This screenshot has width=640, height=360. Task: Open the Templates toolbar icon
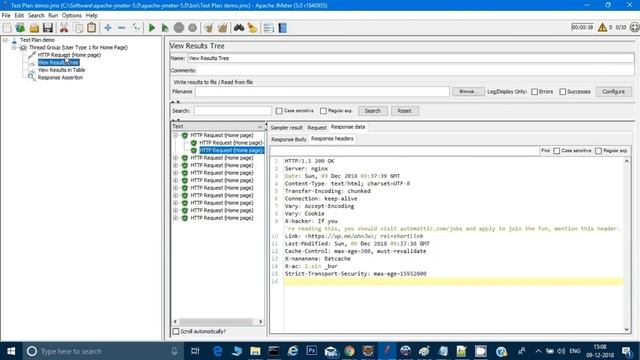coord(20,28)
